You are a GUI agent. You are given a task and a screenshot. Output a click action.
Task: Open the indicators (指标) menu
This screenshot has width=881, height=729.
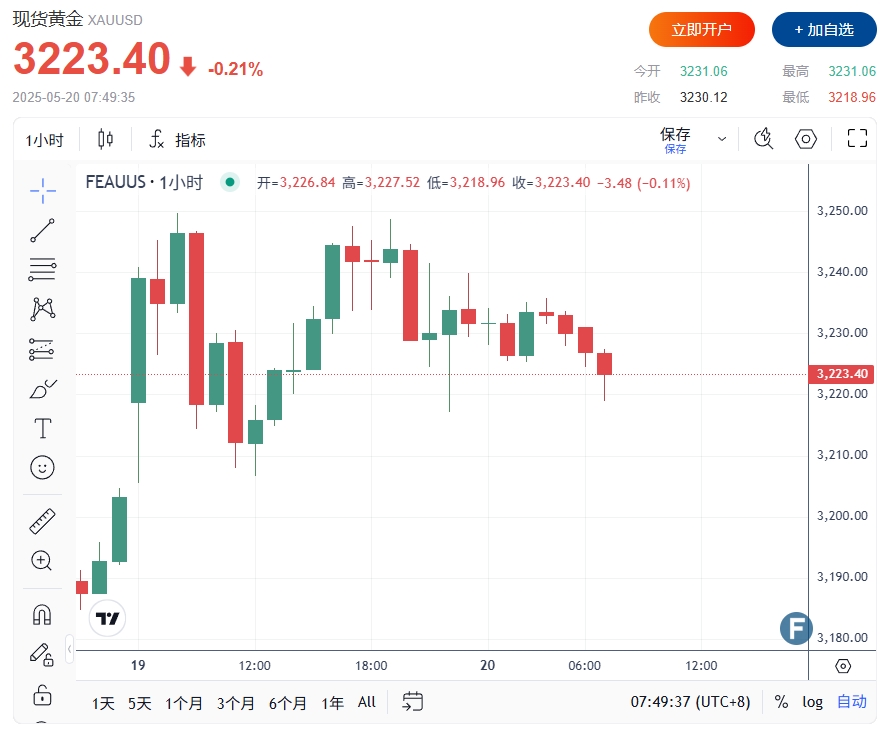click(177, 140)
